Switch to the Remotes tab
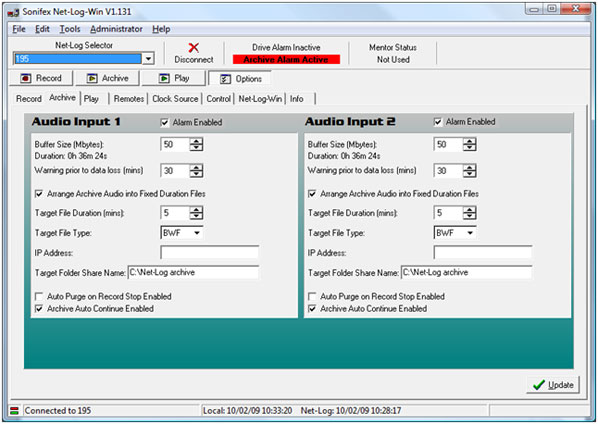598x424 pixels. (129, 99)
